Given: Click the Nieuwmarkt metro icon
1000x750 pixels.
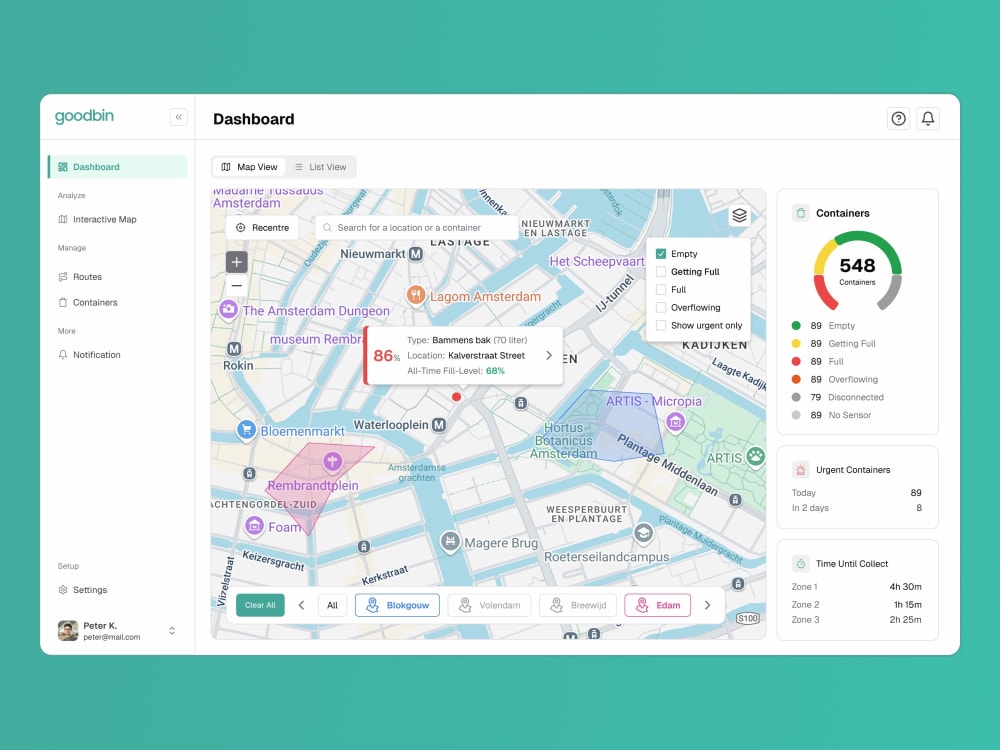Looking at the screenshot, I should click(x=416, y=254).
